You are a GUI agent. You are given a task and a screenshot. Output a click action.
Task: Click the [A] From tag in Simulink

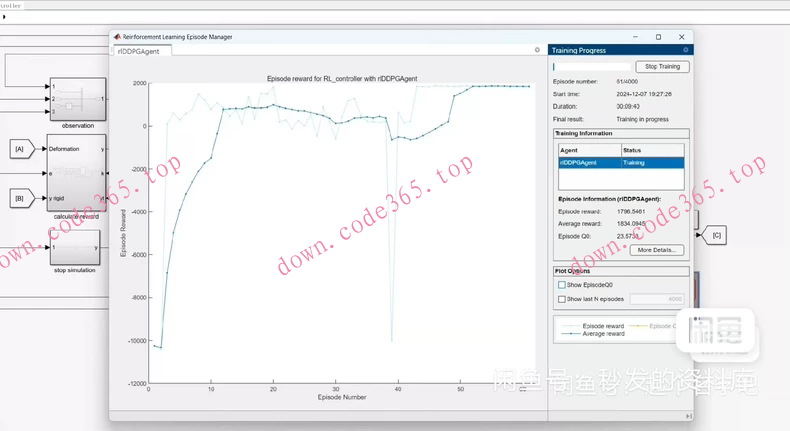(x=22, y=149)
